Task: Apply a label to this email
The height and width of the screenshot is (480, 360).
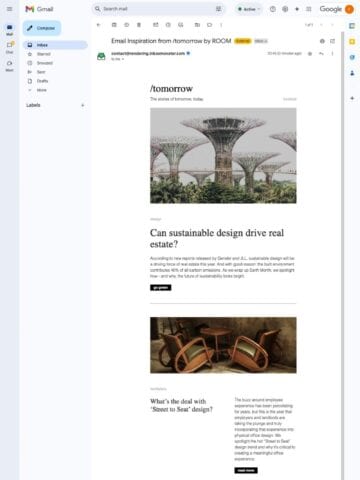Action: 209,25
